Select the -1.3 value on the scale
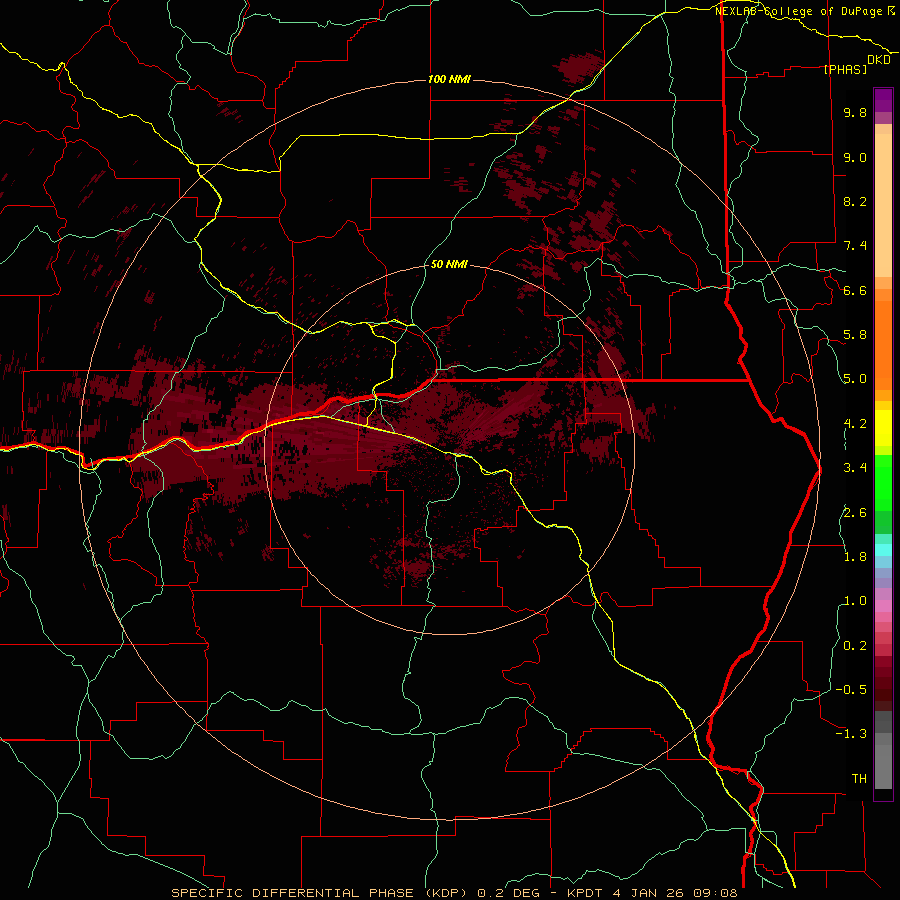Screen dimensions: 900x900 click(x=851, y=734)
